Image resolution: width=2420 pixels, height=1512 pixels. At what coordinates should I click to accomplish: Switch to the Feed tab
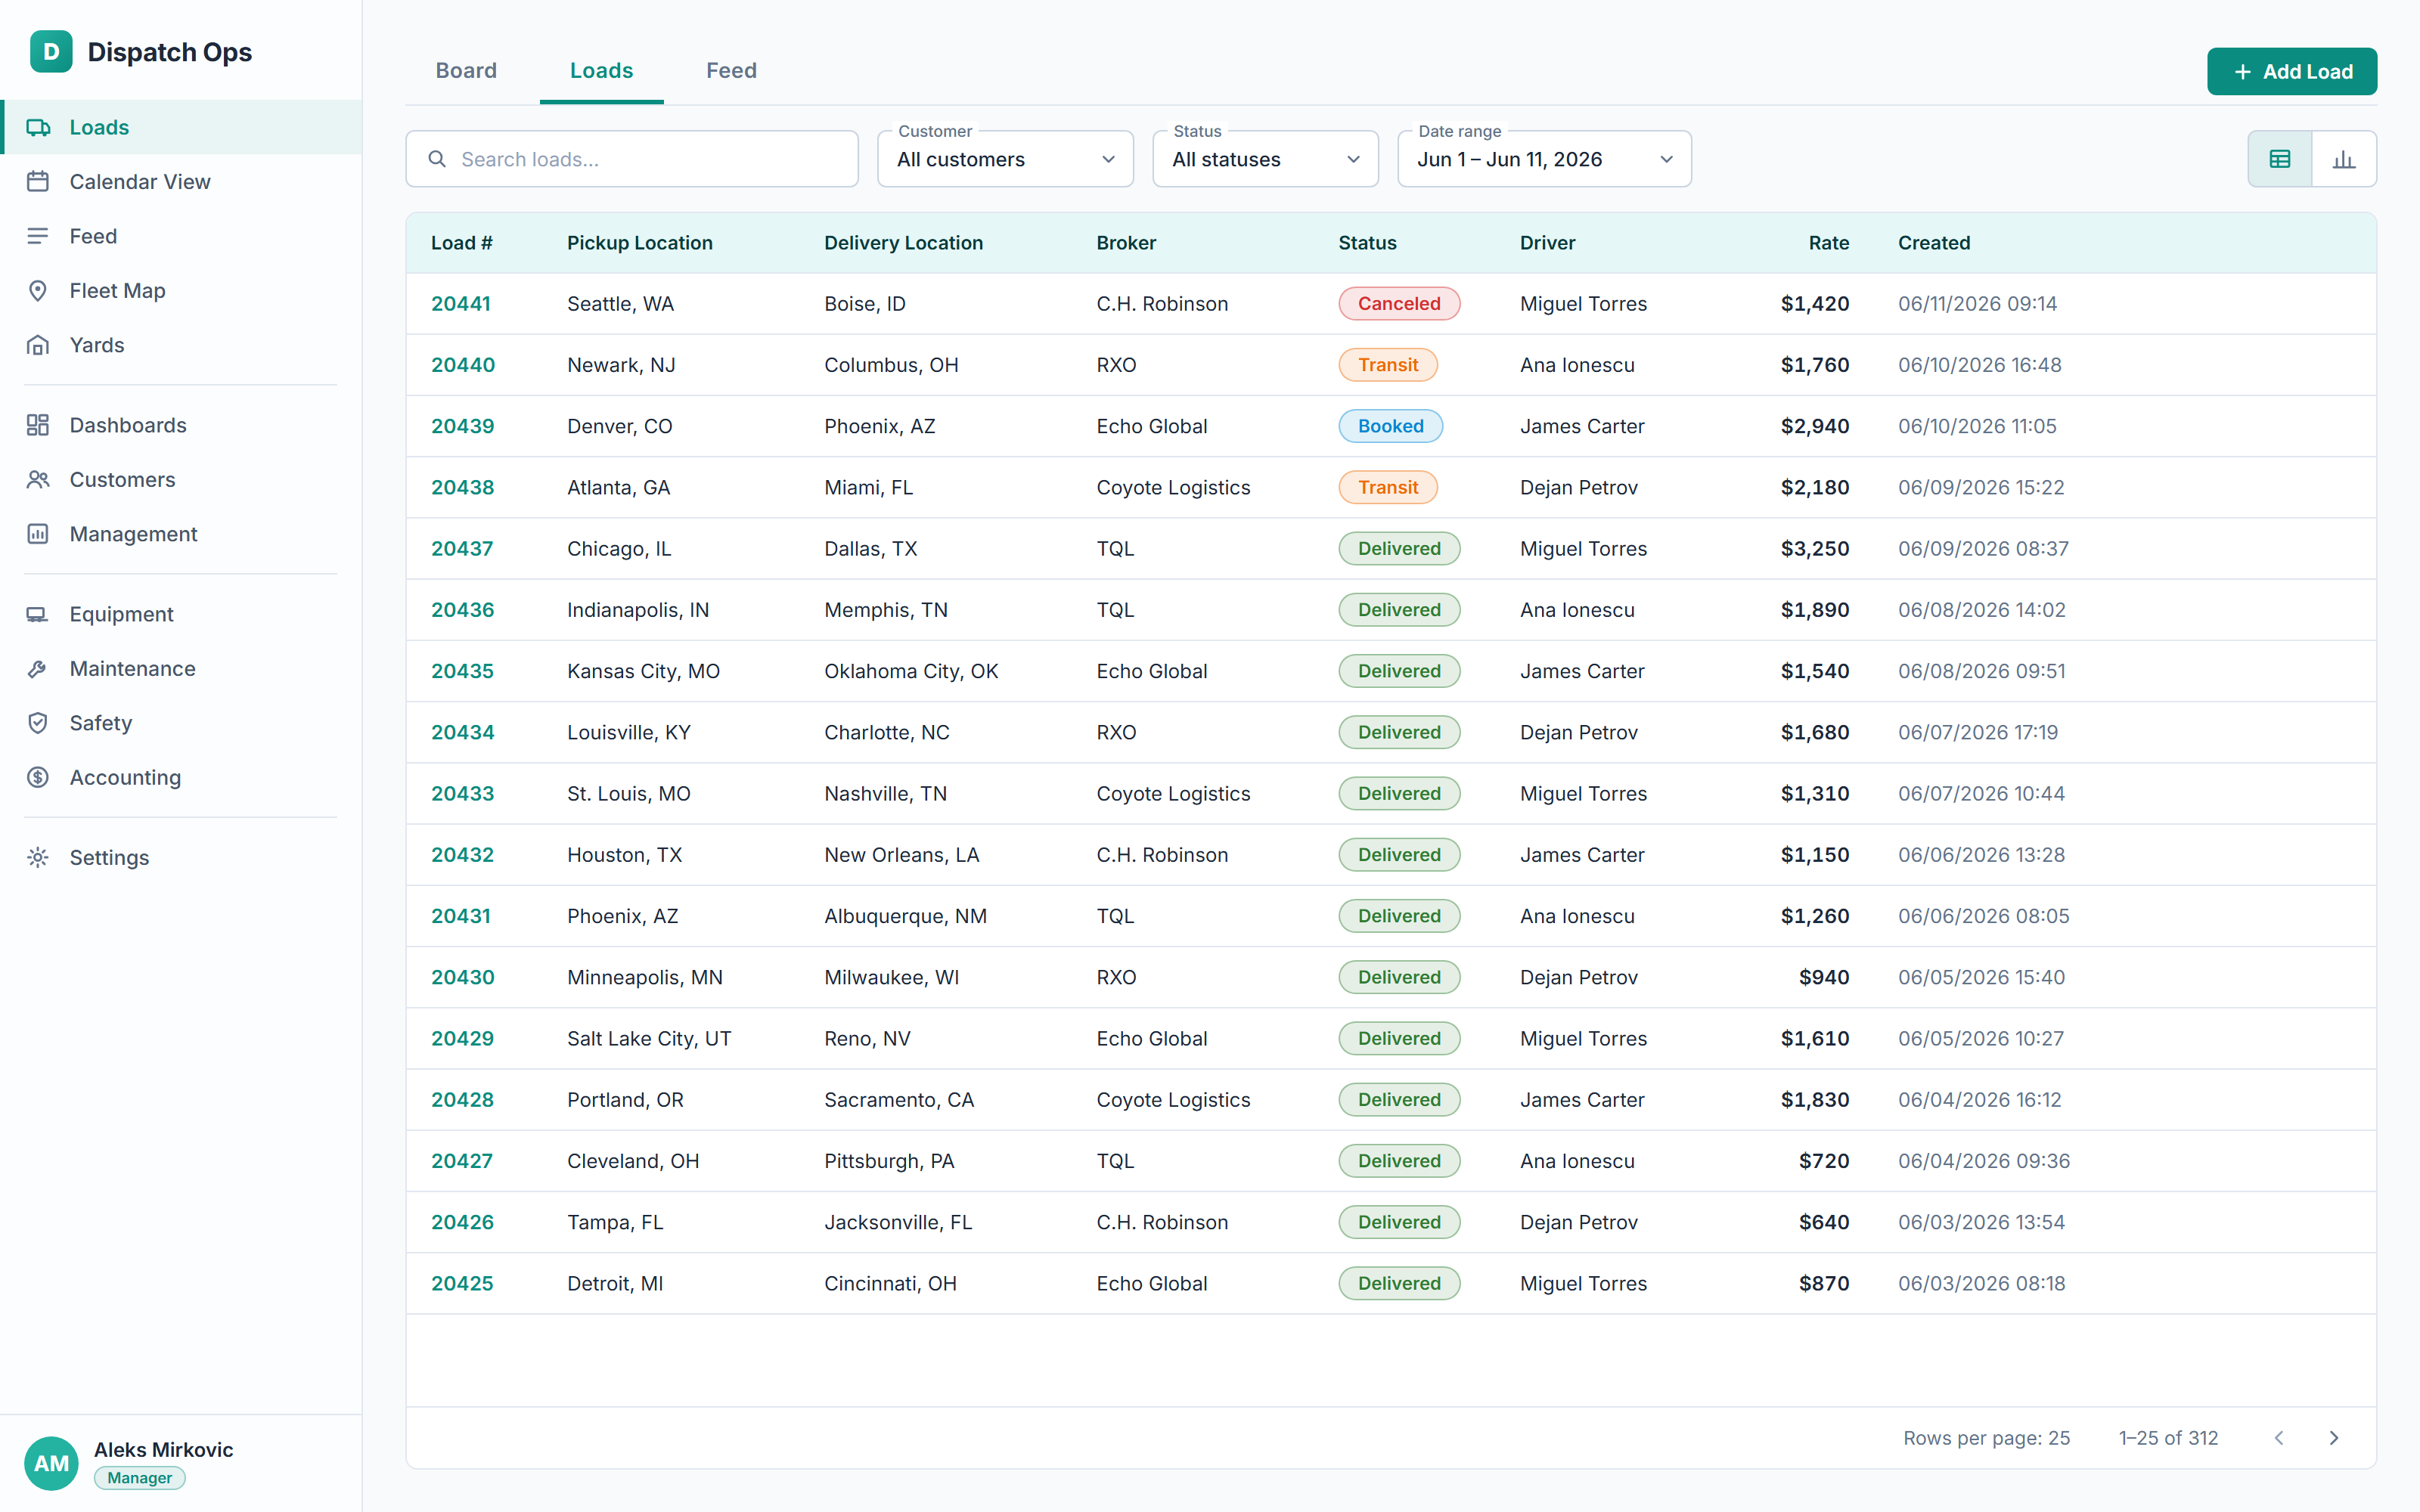[731, 71]
